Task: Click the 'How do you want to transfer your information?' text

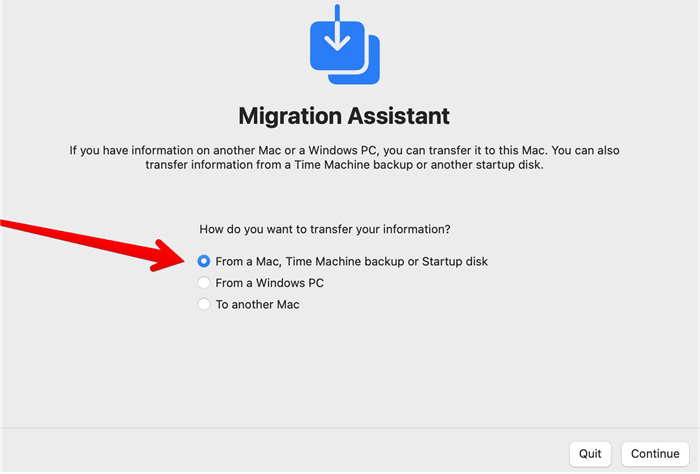Action: [325, 229]
